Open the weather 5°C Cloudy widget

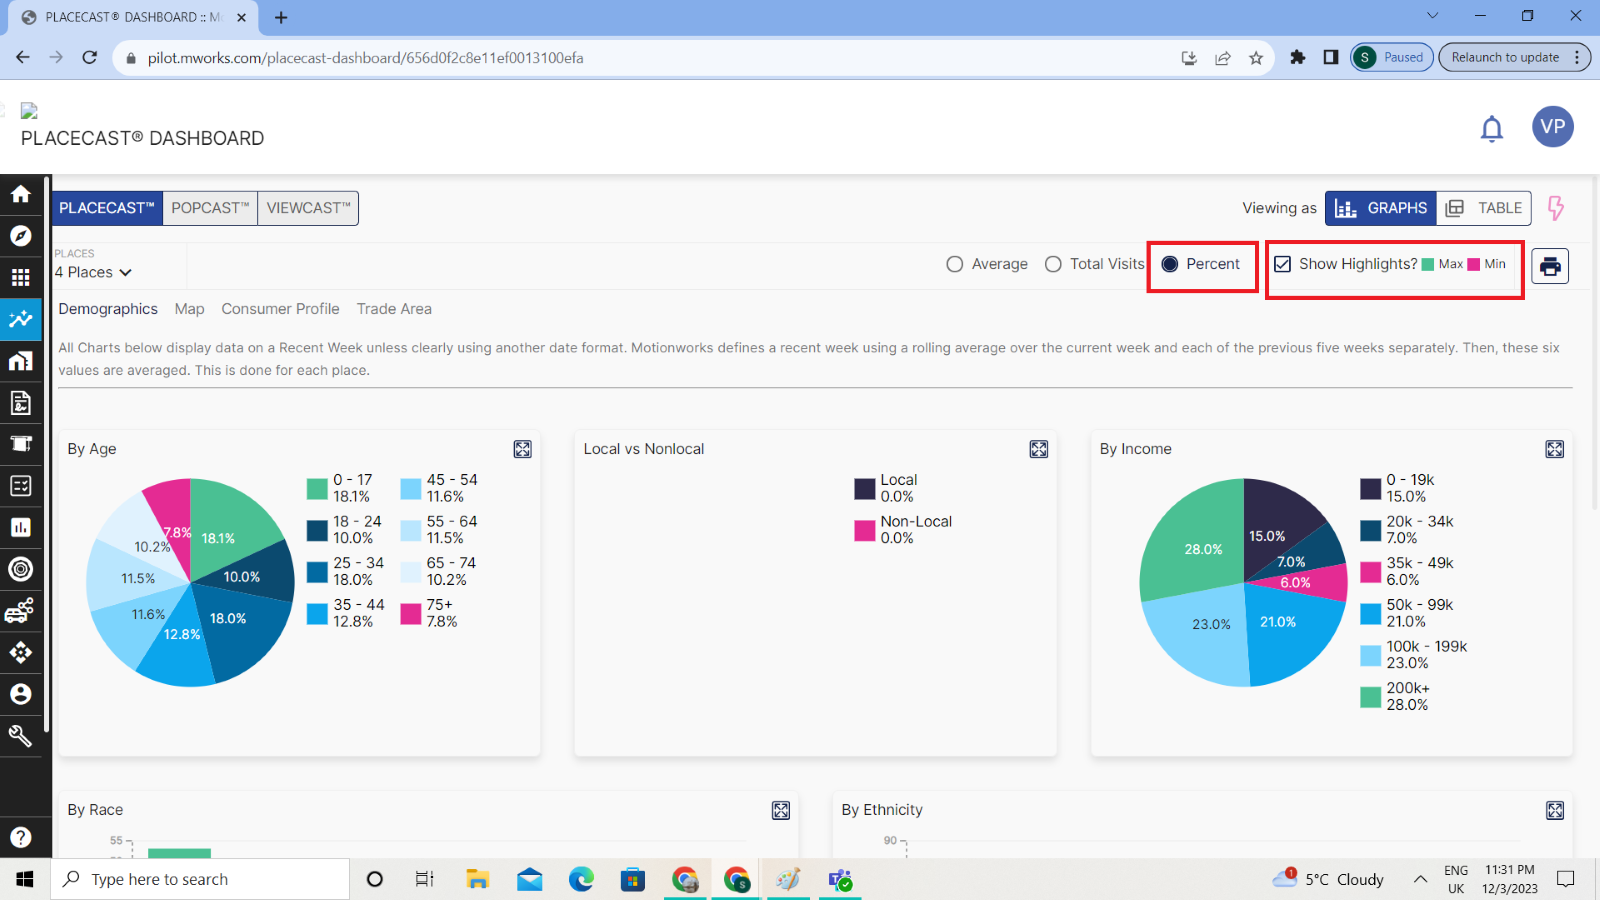(x=1328, y=879)
